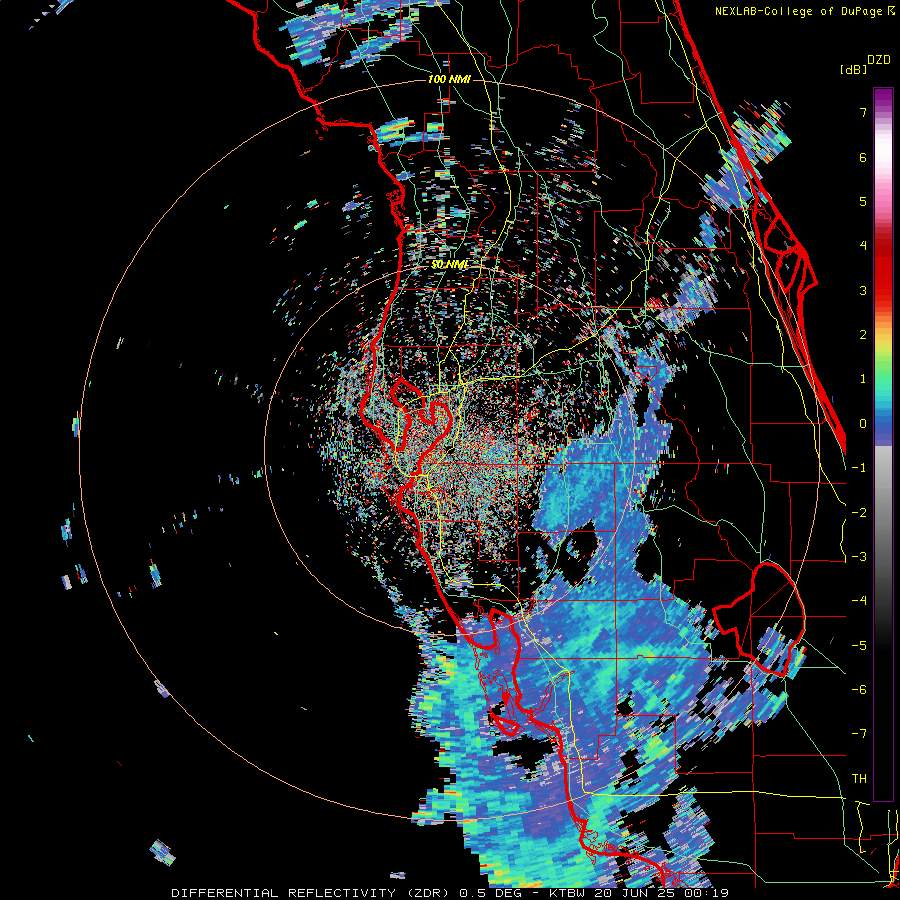Select the 3 tick label on color scale
Image resolution: width=900 pixels, height=900 pixels.
click(863, 290)
